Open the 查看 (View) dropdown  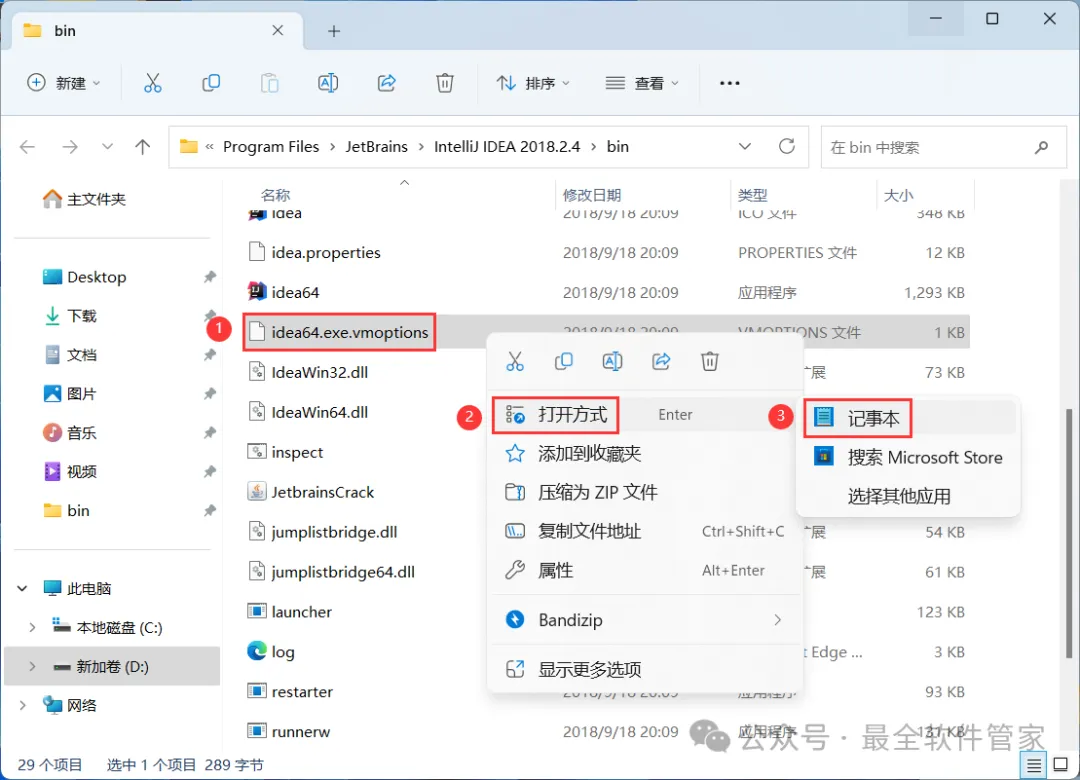(641, 83)
